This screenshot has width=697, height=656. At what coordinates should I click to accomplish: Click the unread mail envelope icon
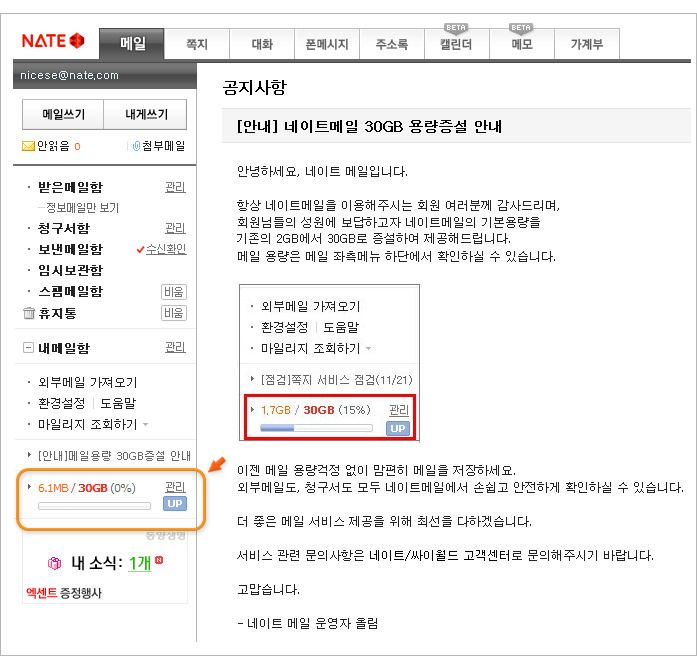(x=28, y=146)
